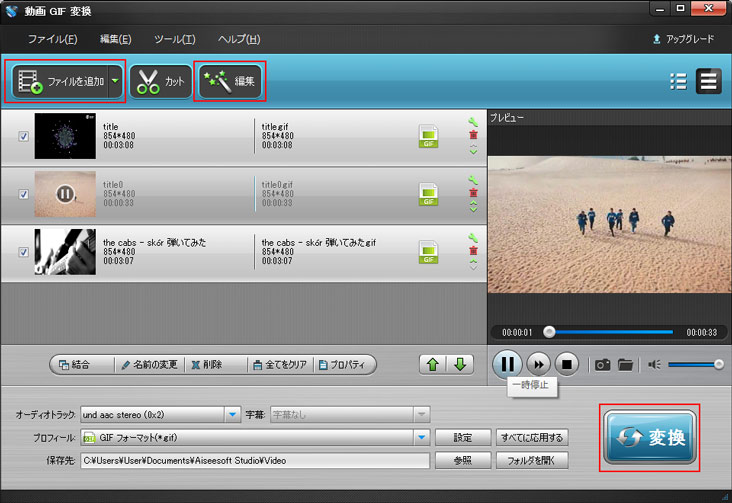This screenshot has width=732, height=503.
Task: Click the 参照 browse button
Action: pos(462,461)
